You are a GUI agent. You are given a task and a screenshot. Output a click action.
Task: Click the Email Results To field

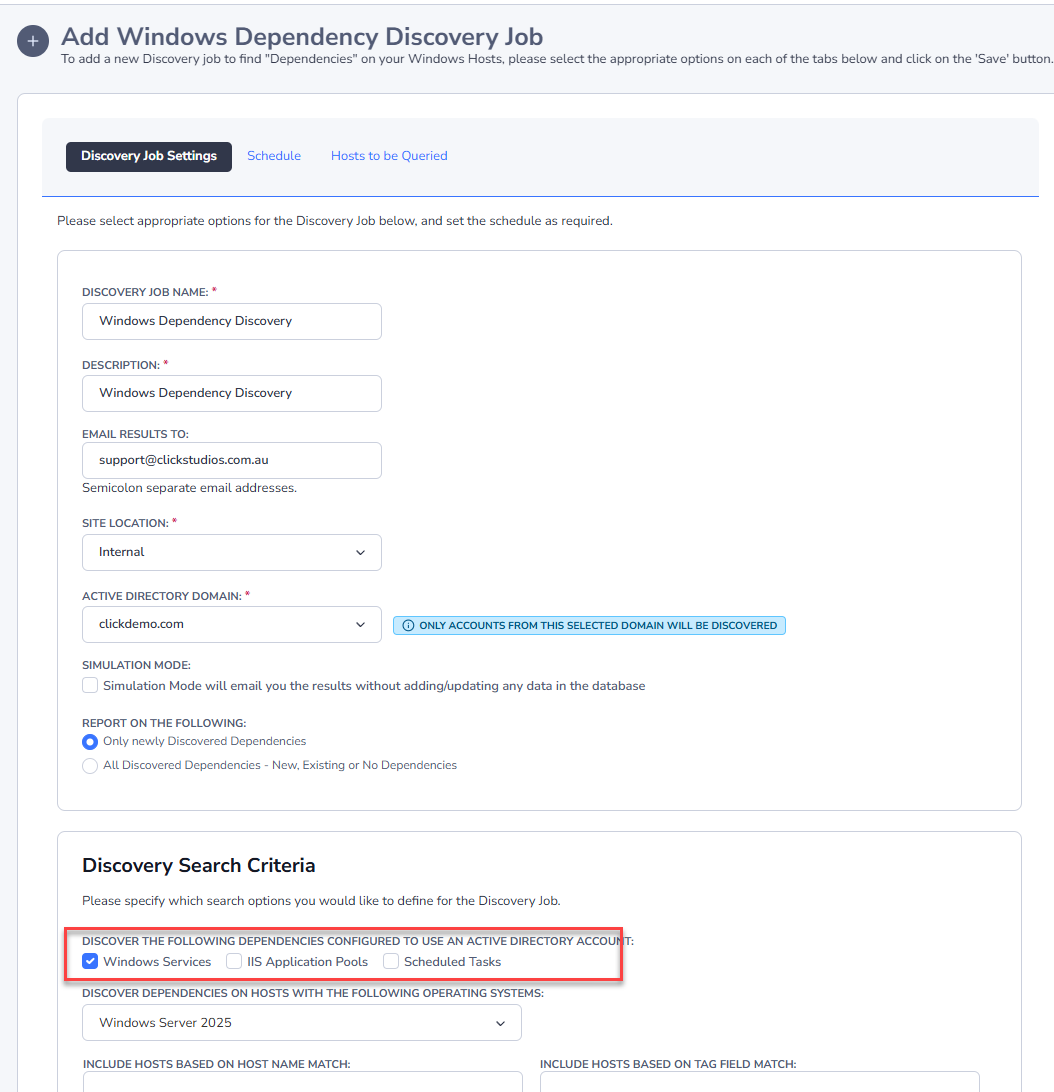click(x=232, y=460)
